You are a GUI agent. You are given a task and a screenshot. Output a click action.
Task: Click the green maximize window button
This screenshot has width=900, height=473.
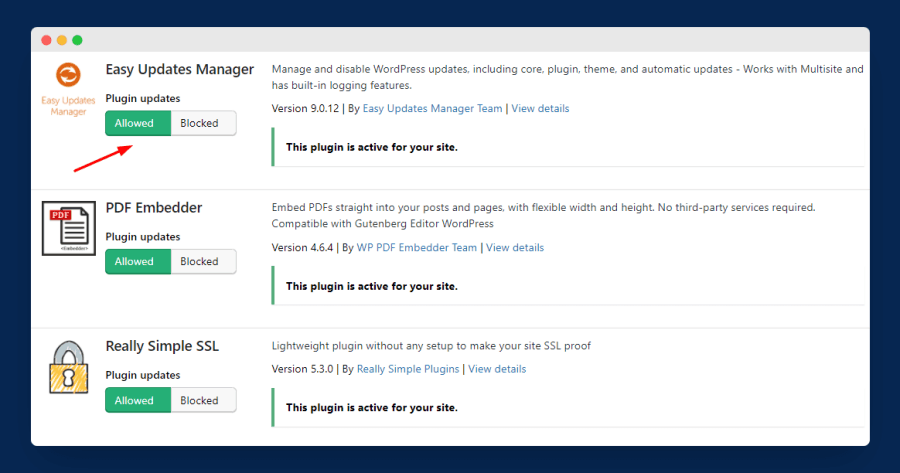click(x=77, y=40)
